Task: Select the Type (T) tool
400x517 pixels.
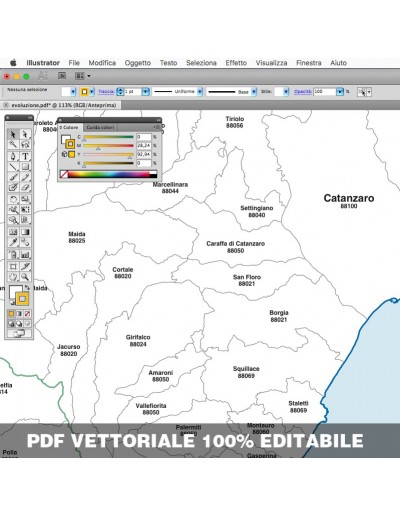Action: click(25, 156)
